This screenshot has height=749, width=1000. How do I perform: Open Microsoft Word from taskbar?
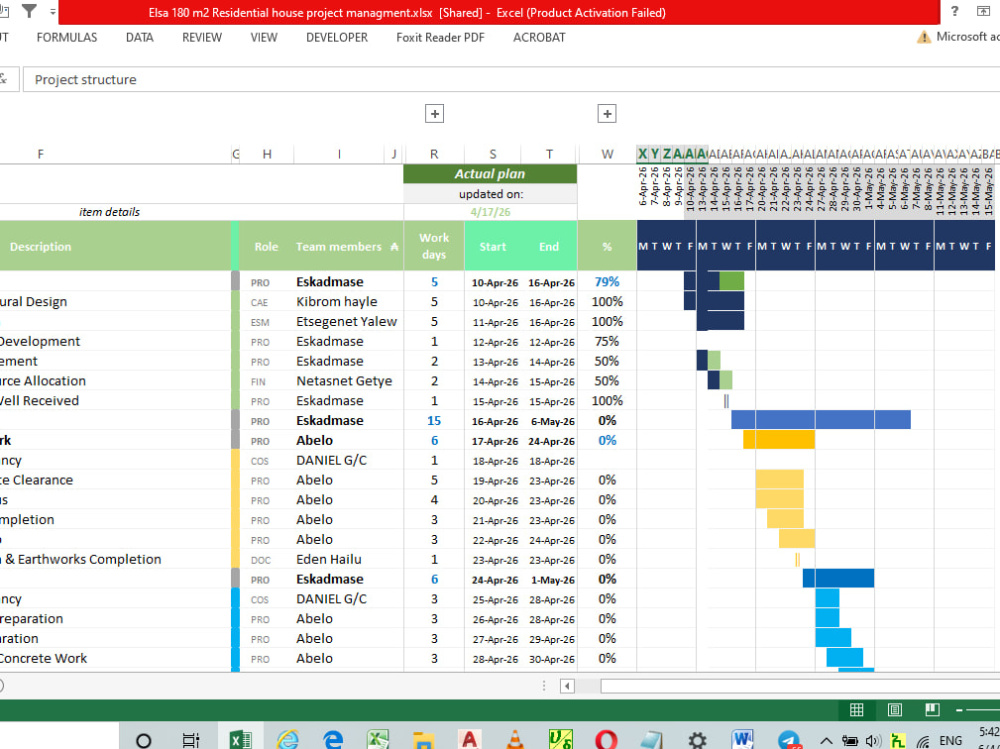(x=742, y=739)
